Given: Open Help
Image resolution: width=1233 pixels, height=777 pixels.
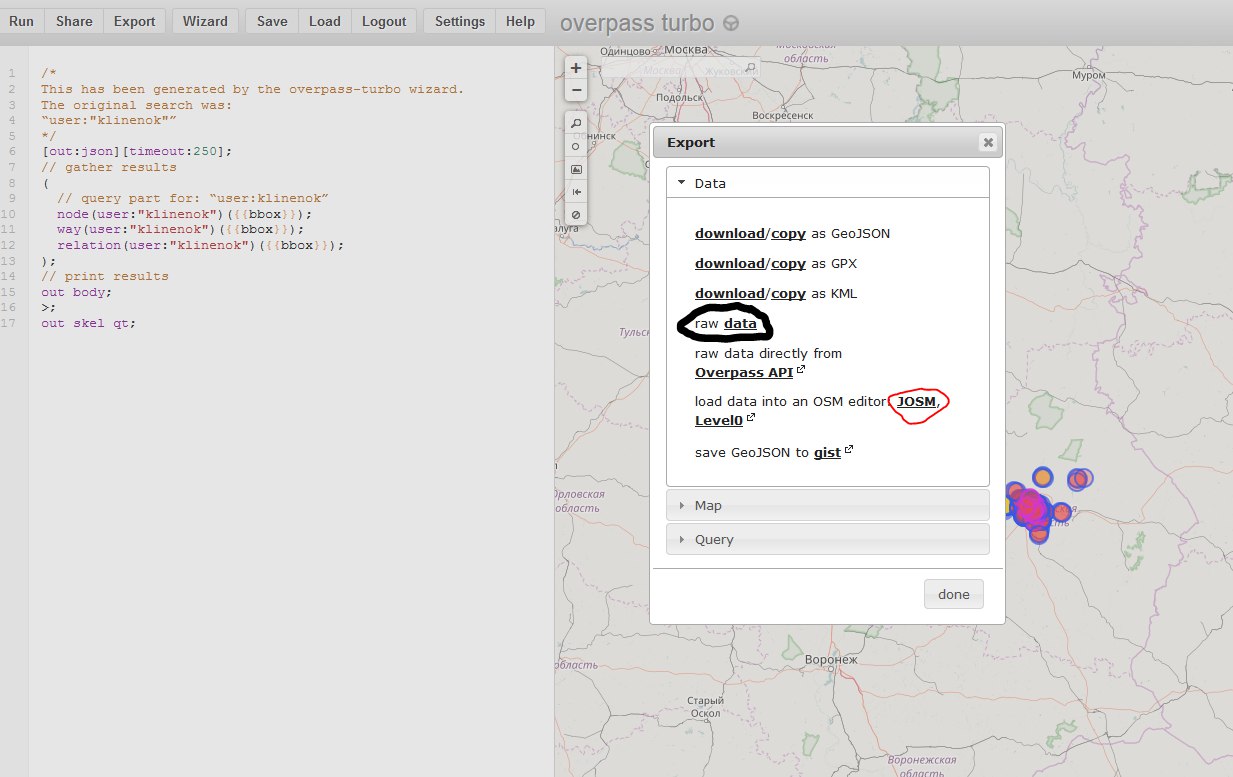Looking at the screenshot, I should tap(521, 21).
